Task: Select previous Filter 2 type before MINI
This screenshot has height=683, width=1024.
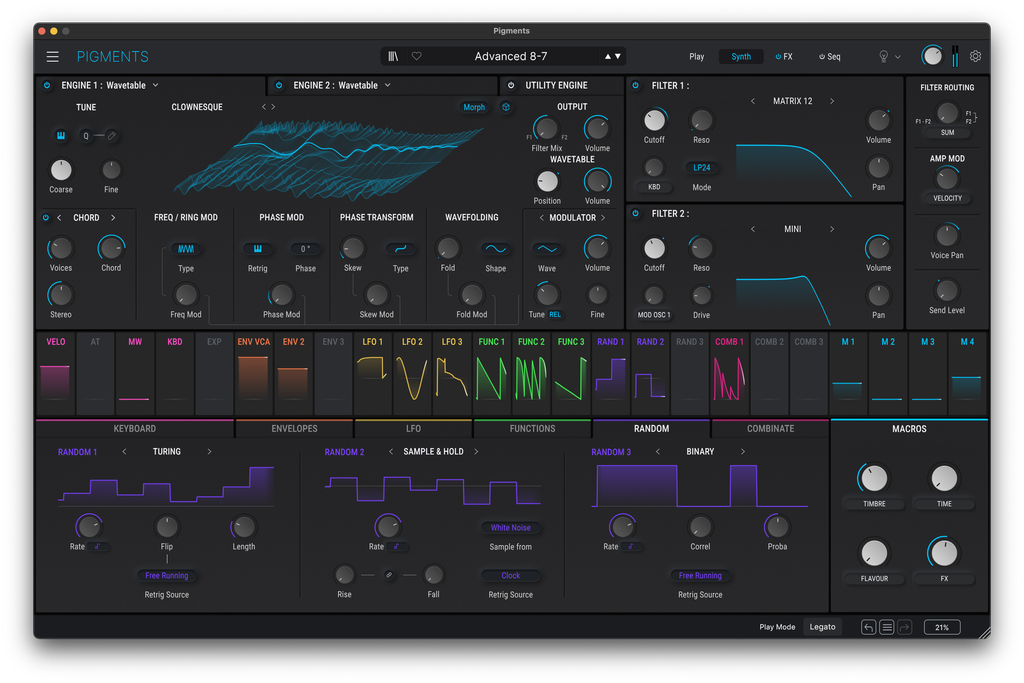Action: (753, 229)
